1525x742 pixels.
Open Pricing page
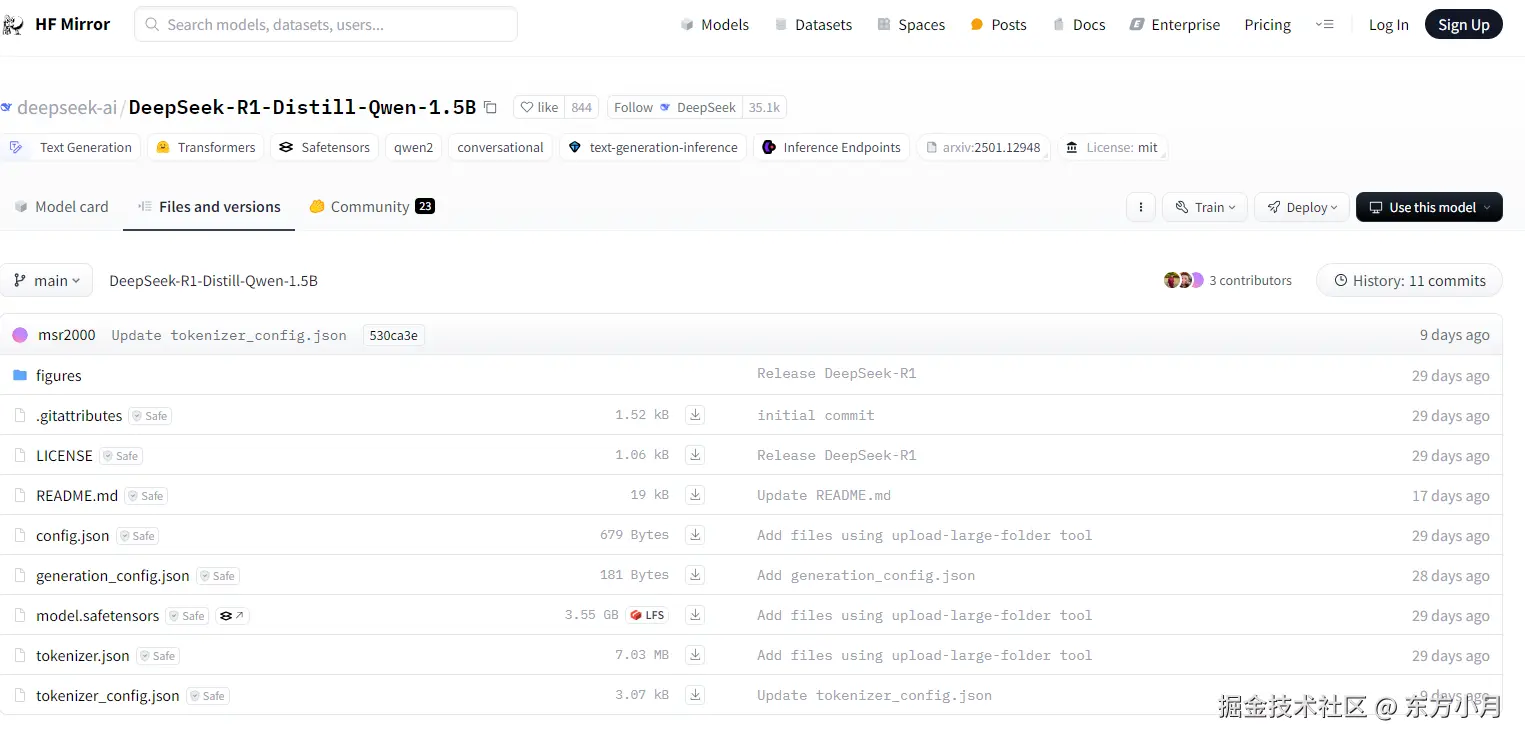tap(1267, 25)
